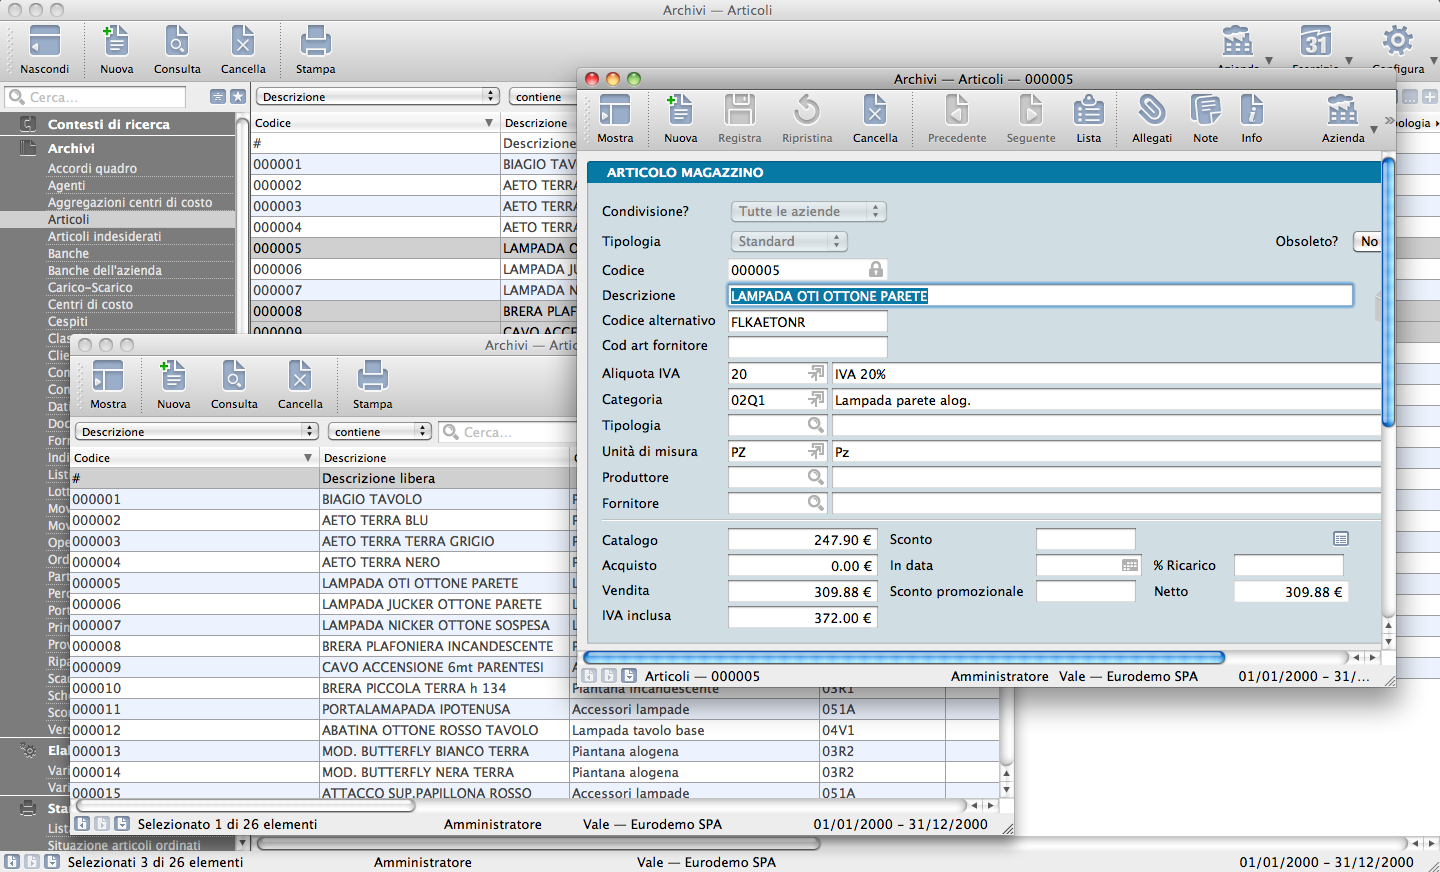Select Accordi quadro in sidebar list
This screenshot has height=872, width=1440.
92,169
